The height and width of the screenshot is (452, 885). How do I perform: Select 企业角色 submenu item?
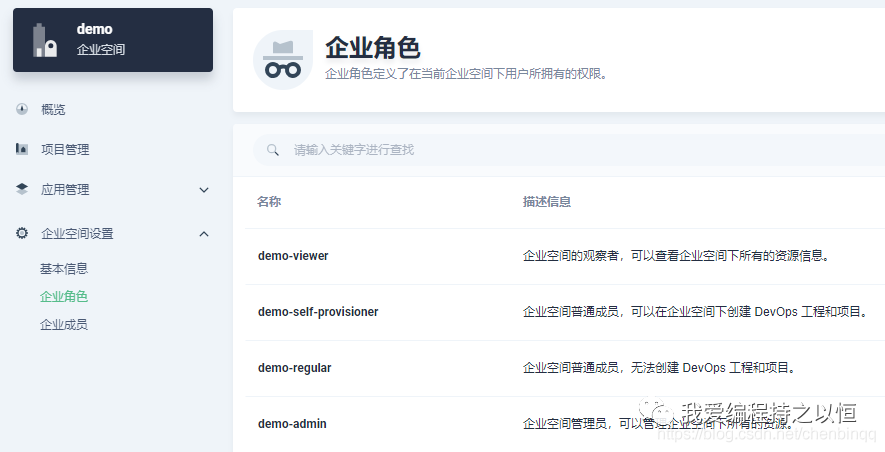tap(64, 296)
